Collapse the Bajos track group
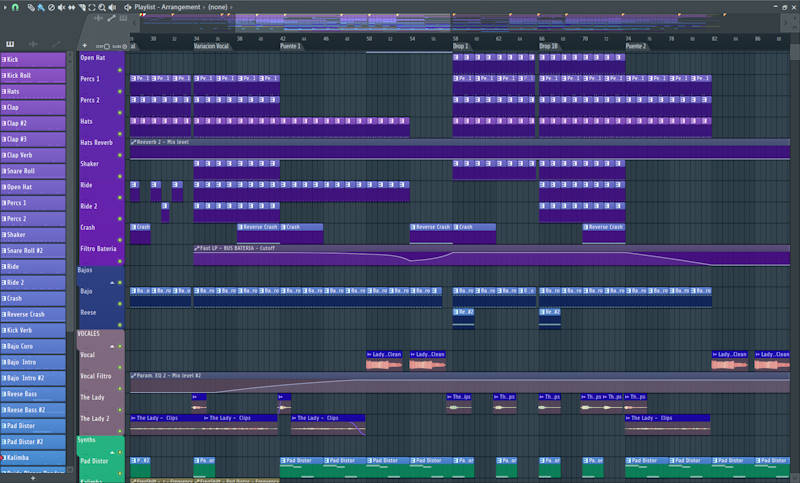 coord(112,283)
